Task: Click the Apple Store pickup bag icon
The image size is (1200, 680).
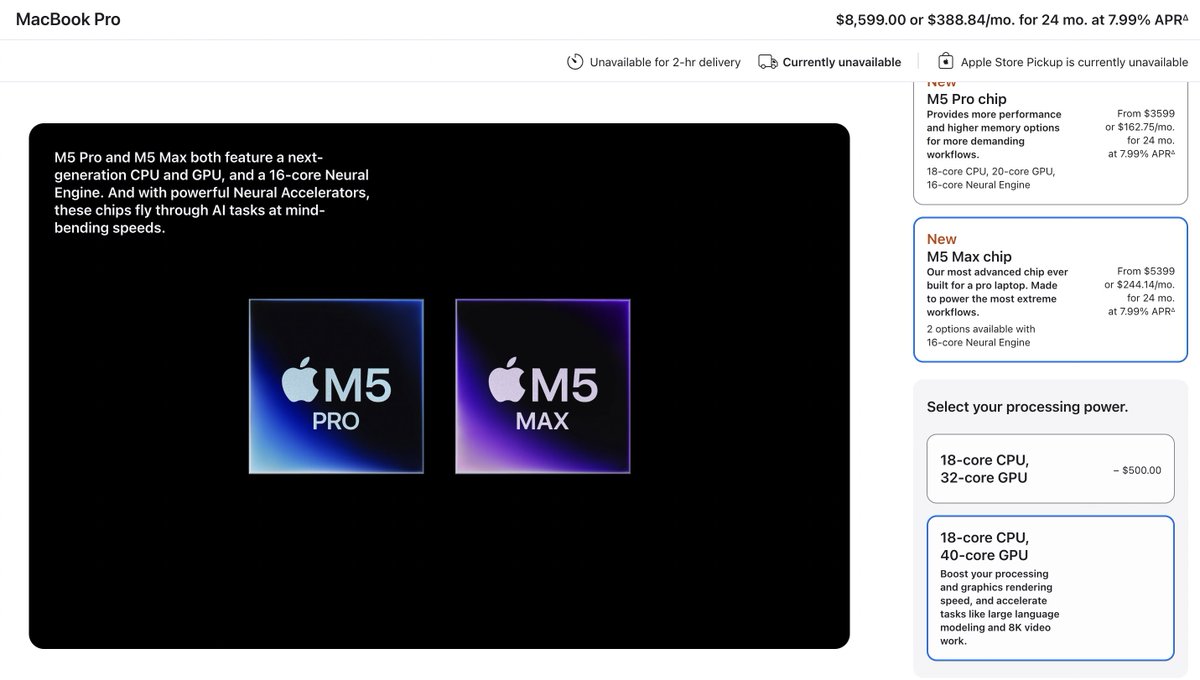Action: [x=945, y=61]
